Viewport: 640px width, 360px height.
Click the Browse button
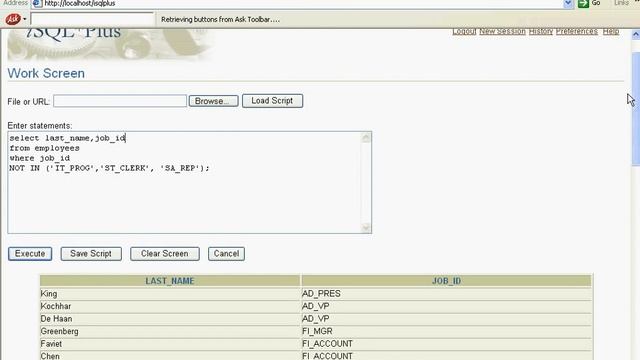(x=213, y=101)
